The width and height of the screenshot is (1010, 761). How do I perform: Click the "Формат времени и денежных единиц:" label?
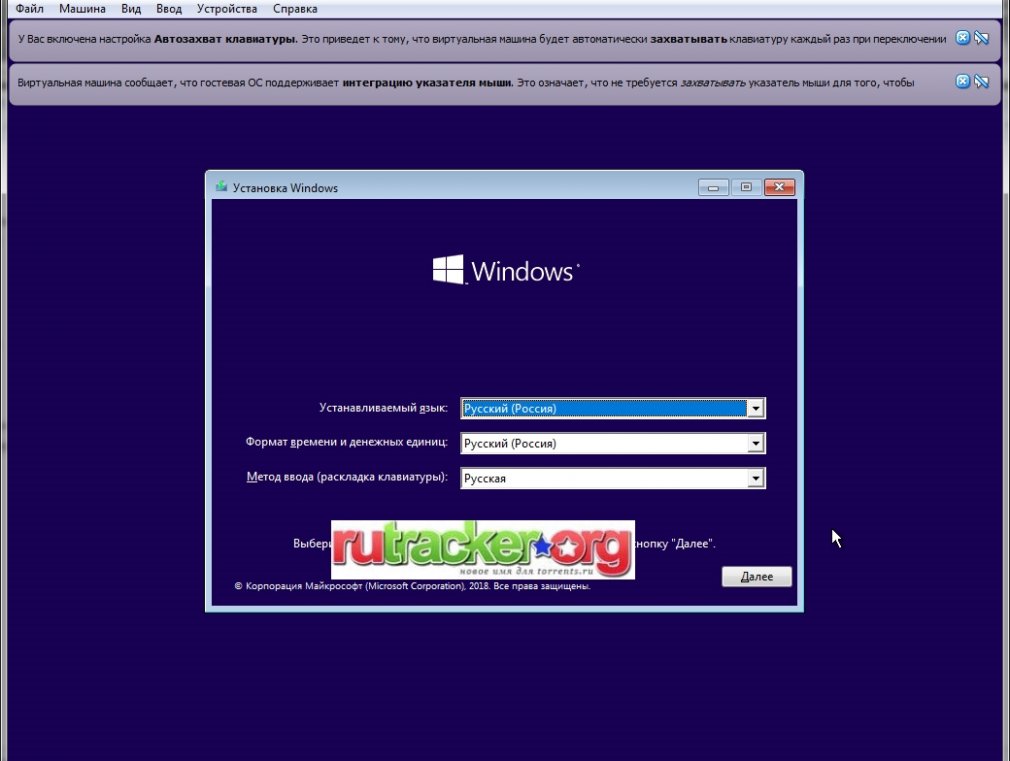tap(347, 442)
